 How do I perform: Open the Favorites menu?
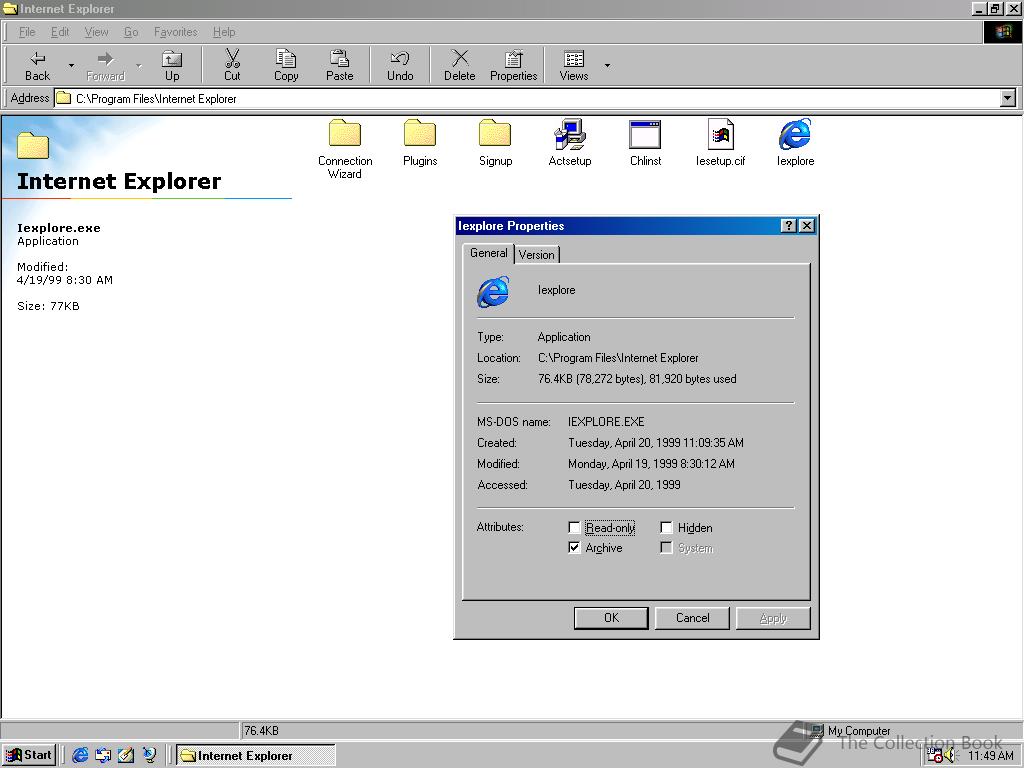[x=175, y=32]
